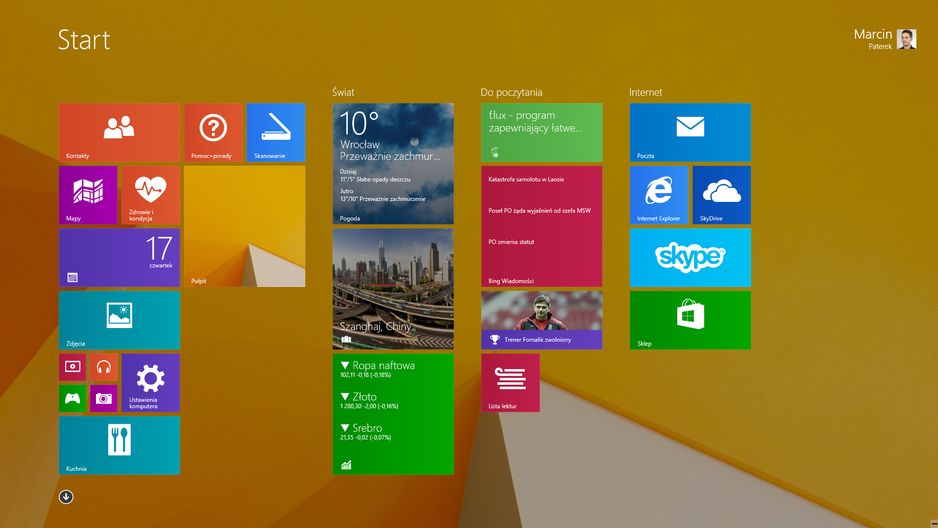Screen dimensions: 938x528
Task: Open the Poczta mail tile
Action: pos(690,132)
